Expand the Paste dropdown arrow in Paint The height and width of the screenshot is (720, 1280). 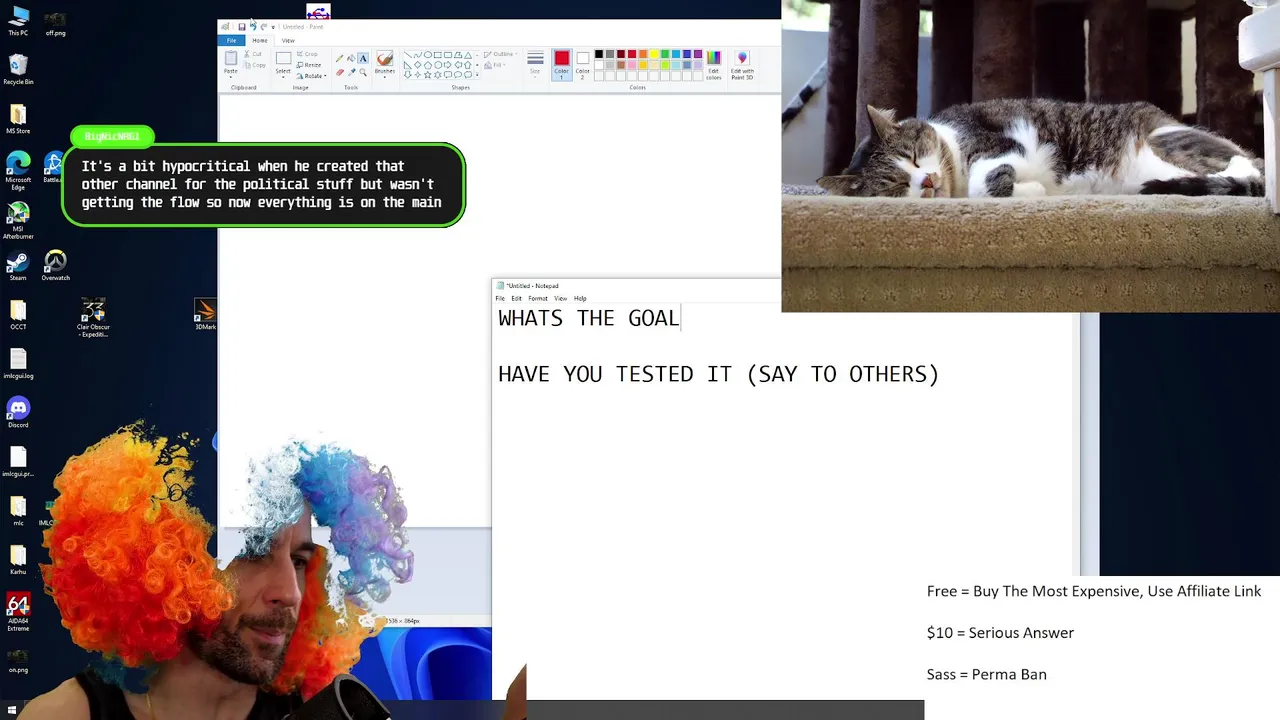click(231, 77)
